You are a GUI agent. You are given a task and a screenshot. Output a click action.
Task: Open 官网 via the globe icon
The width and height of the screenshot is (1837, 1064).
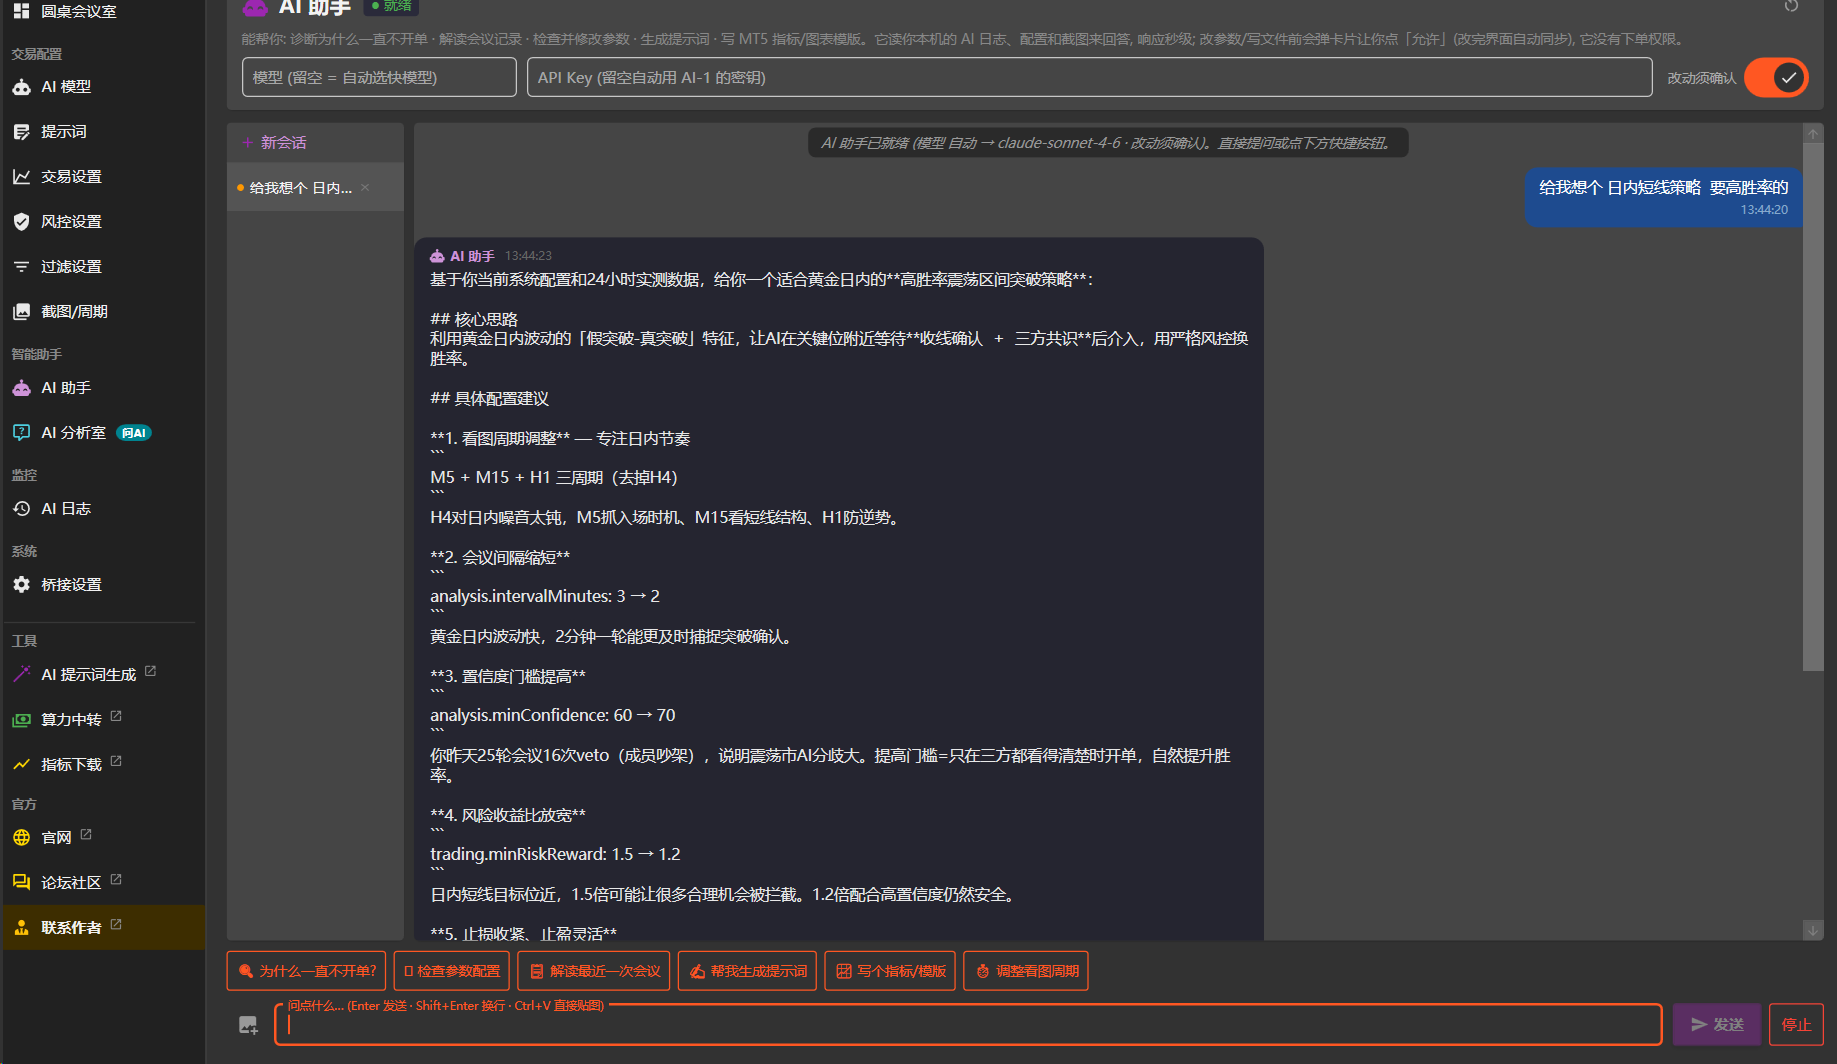click(21, 838)
